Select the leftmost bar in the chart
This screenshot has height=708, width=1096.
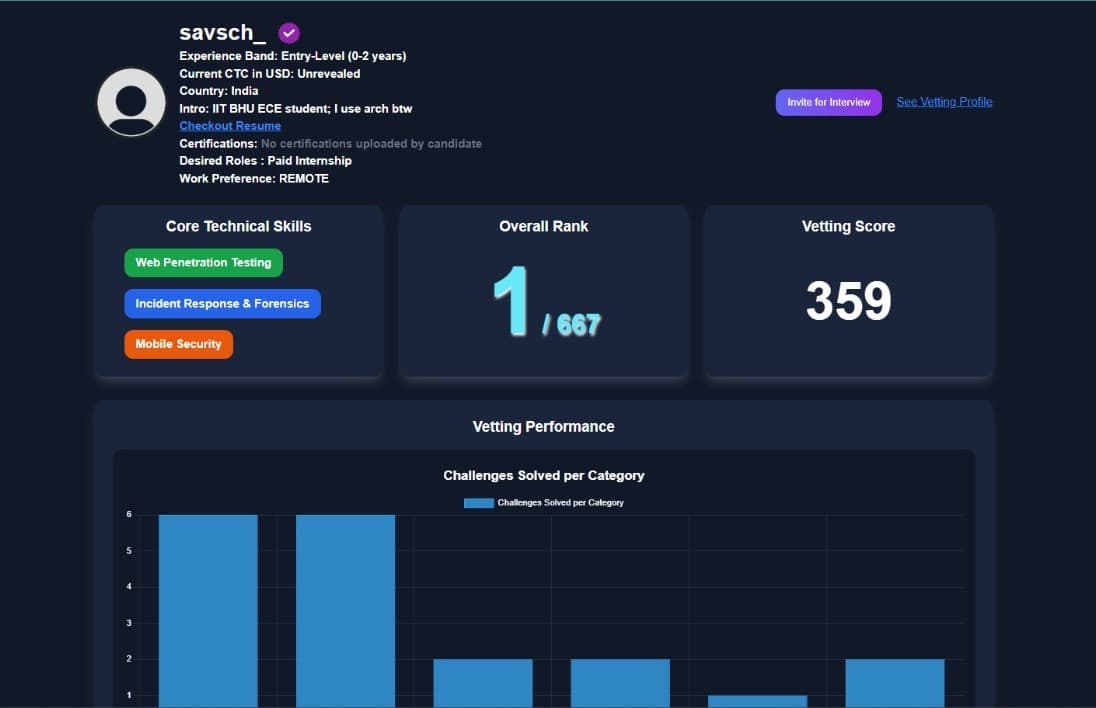208,611
